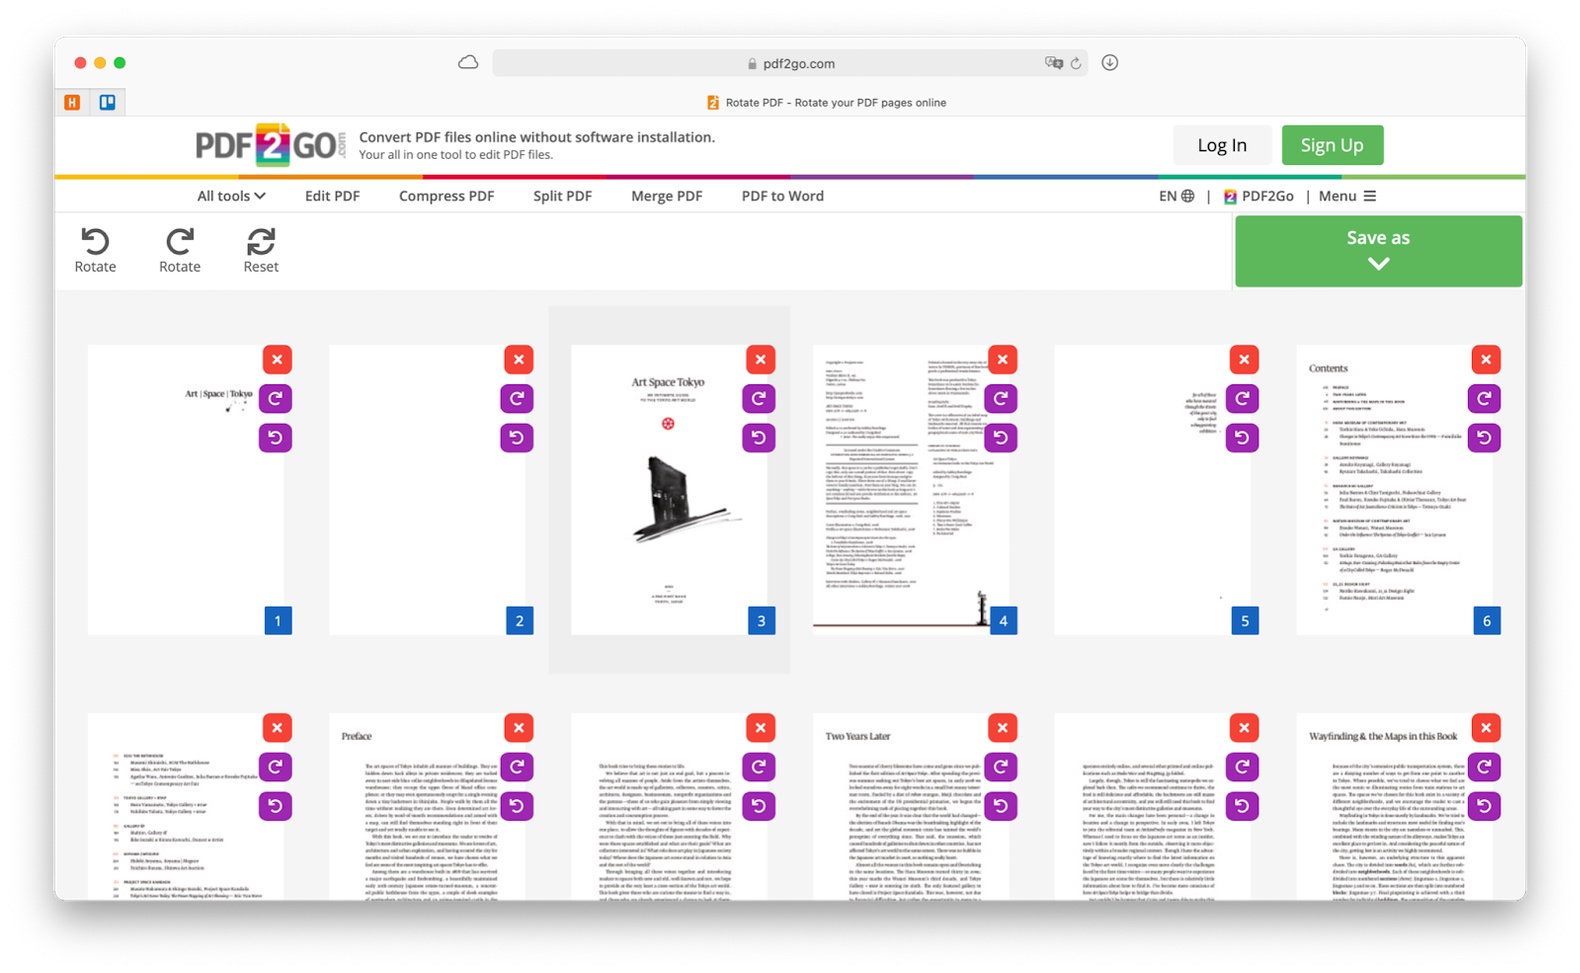This screenshot has width=1580, height=973.
Task: Go to Edit PDF tool
Action: (332, 196)
